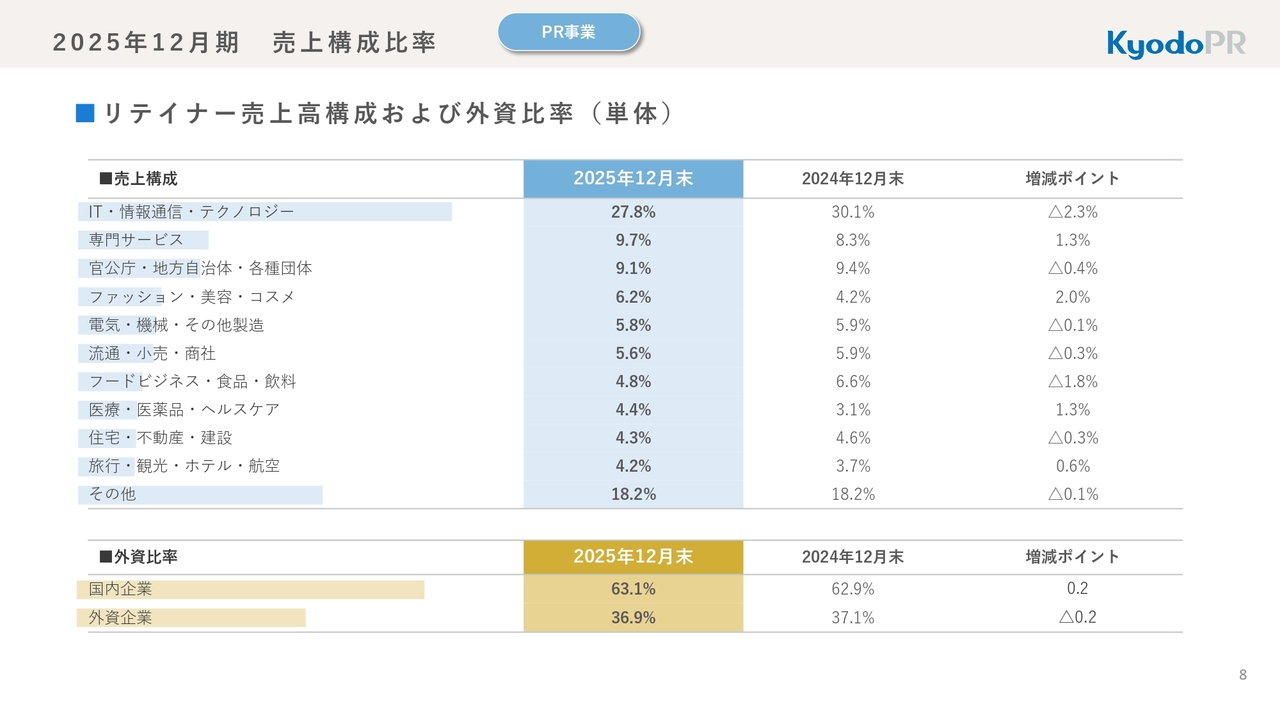1280x720 pixels.
Task: Click the ■外資比率 table header label
Action: [x=138, y=557]
